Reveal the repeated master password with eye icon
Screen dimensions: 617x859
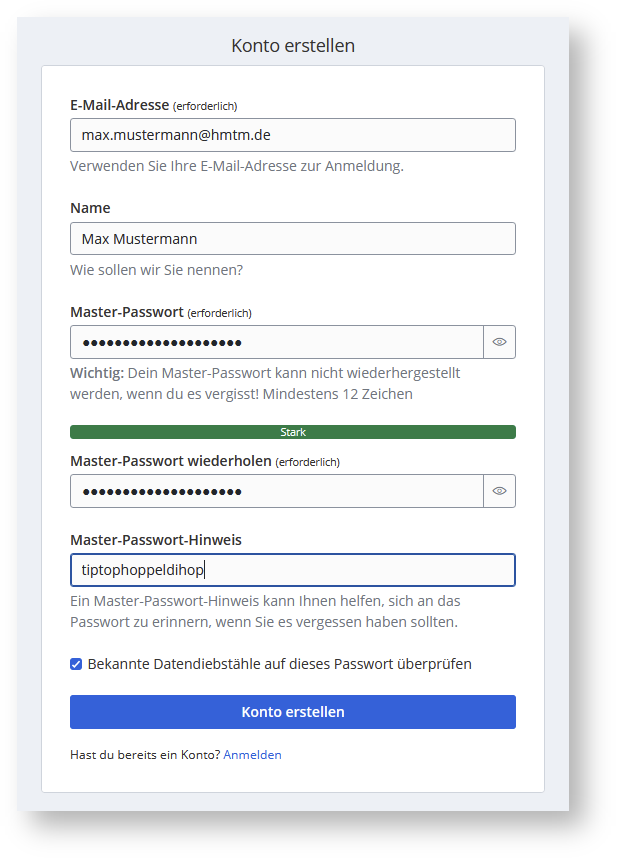[x=499, y=491]
